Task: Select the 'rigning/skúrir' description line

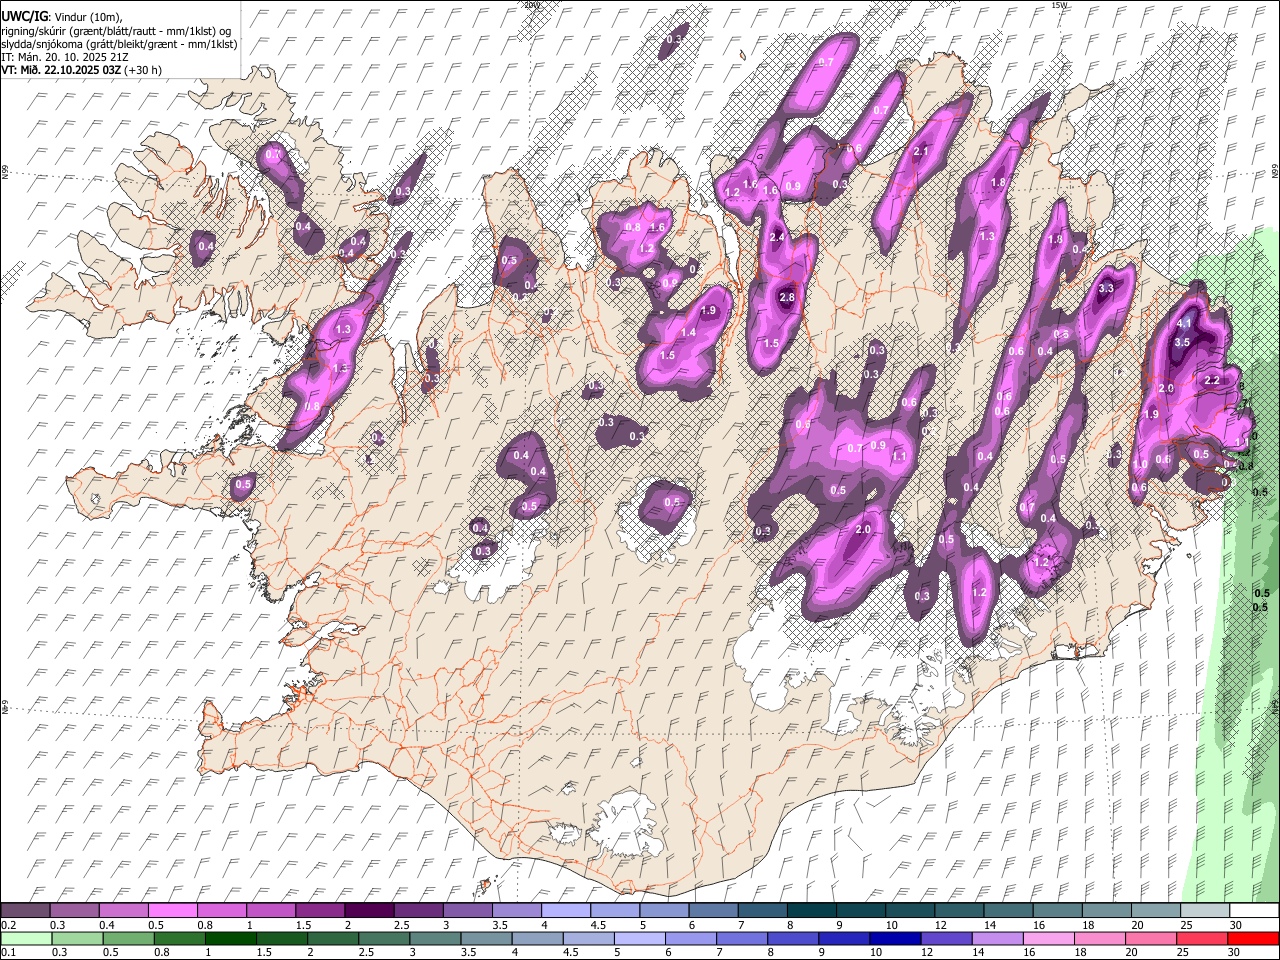Action: [x=116, y=30]
